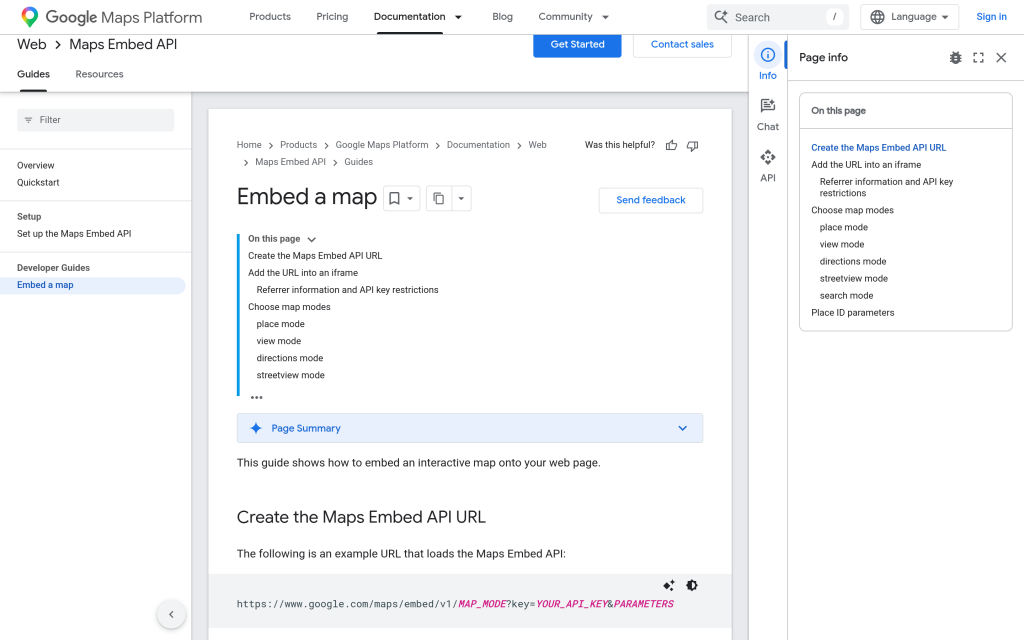Close the Page info panel
Image resolution: width=1024 pixels, height=640 pixels.
point(1001,57)
